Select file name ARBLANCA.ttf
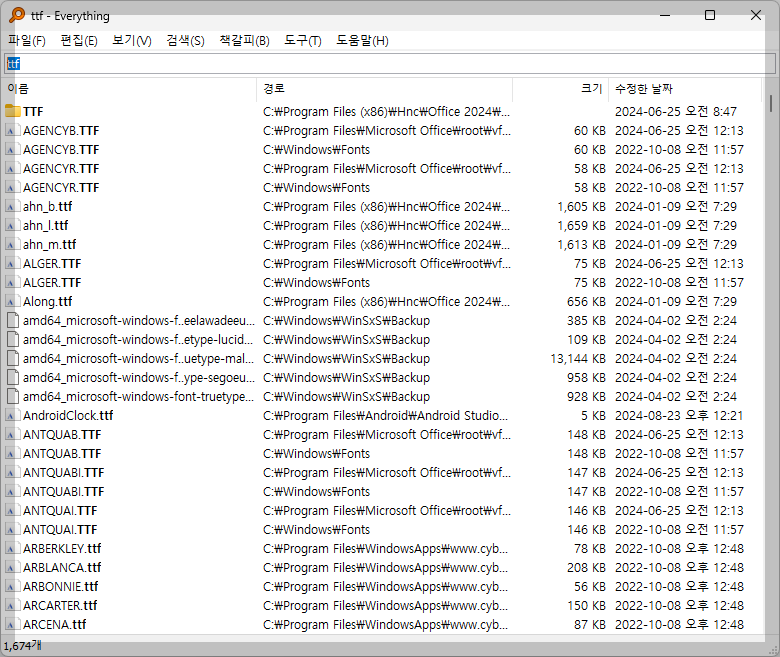The image size is (780, 657). (x=62, y=567)
